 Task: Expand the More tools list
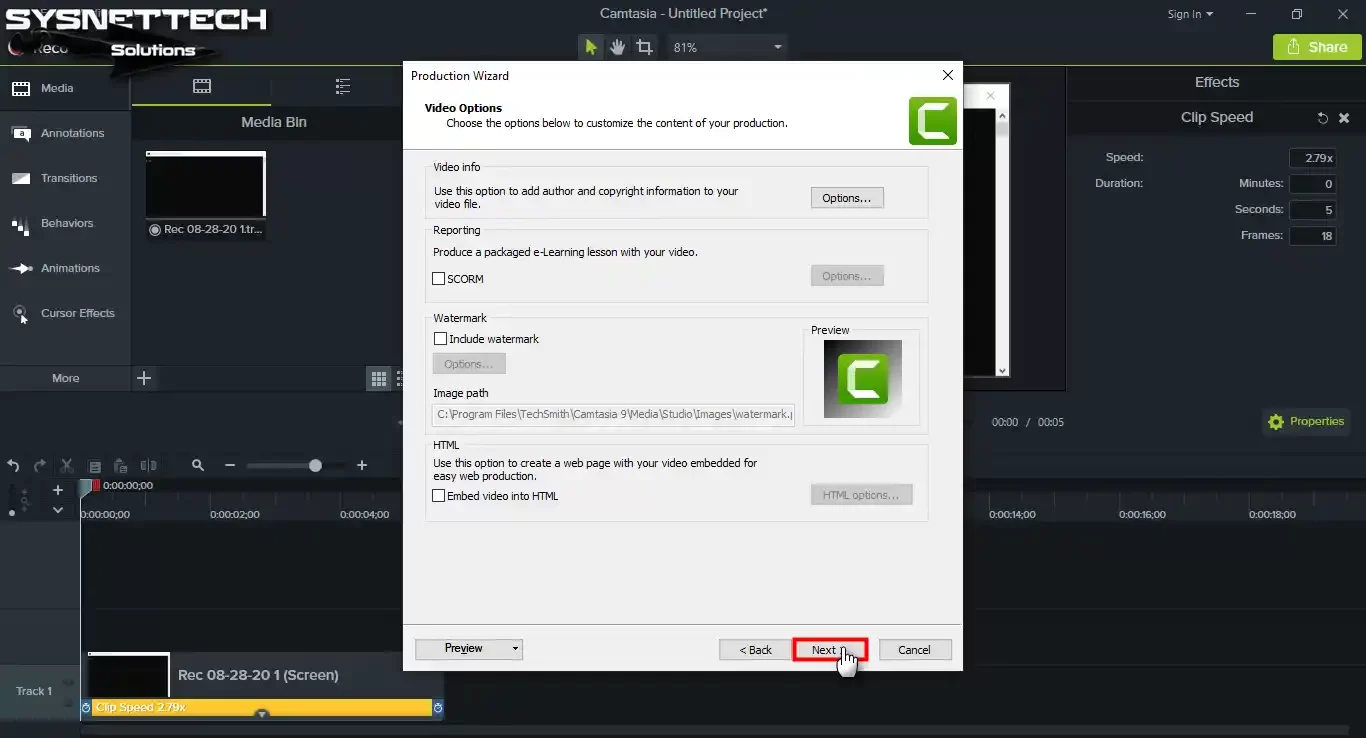(65, 378)
